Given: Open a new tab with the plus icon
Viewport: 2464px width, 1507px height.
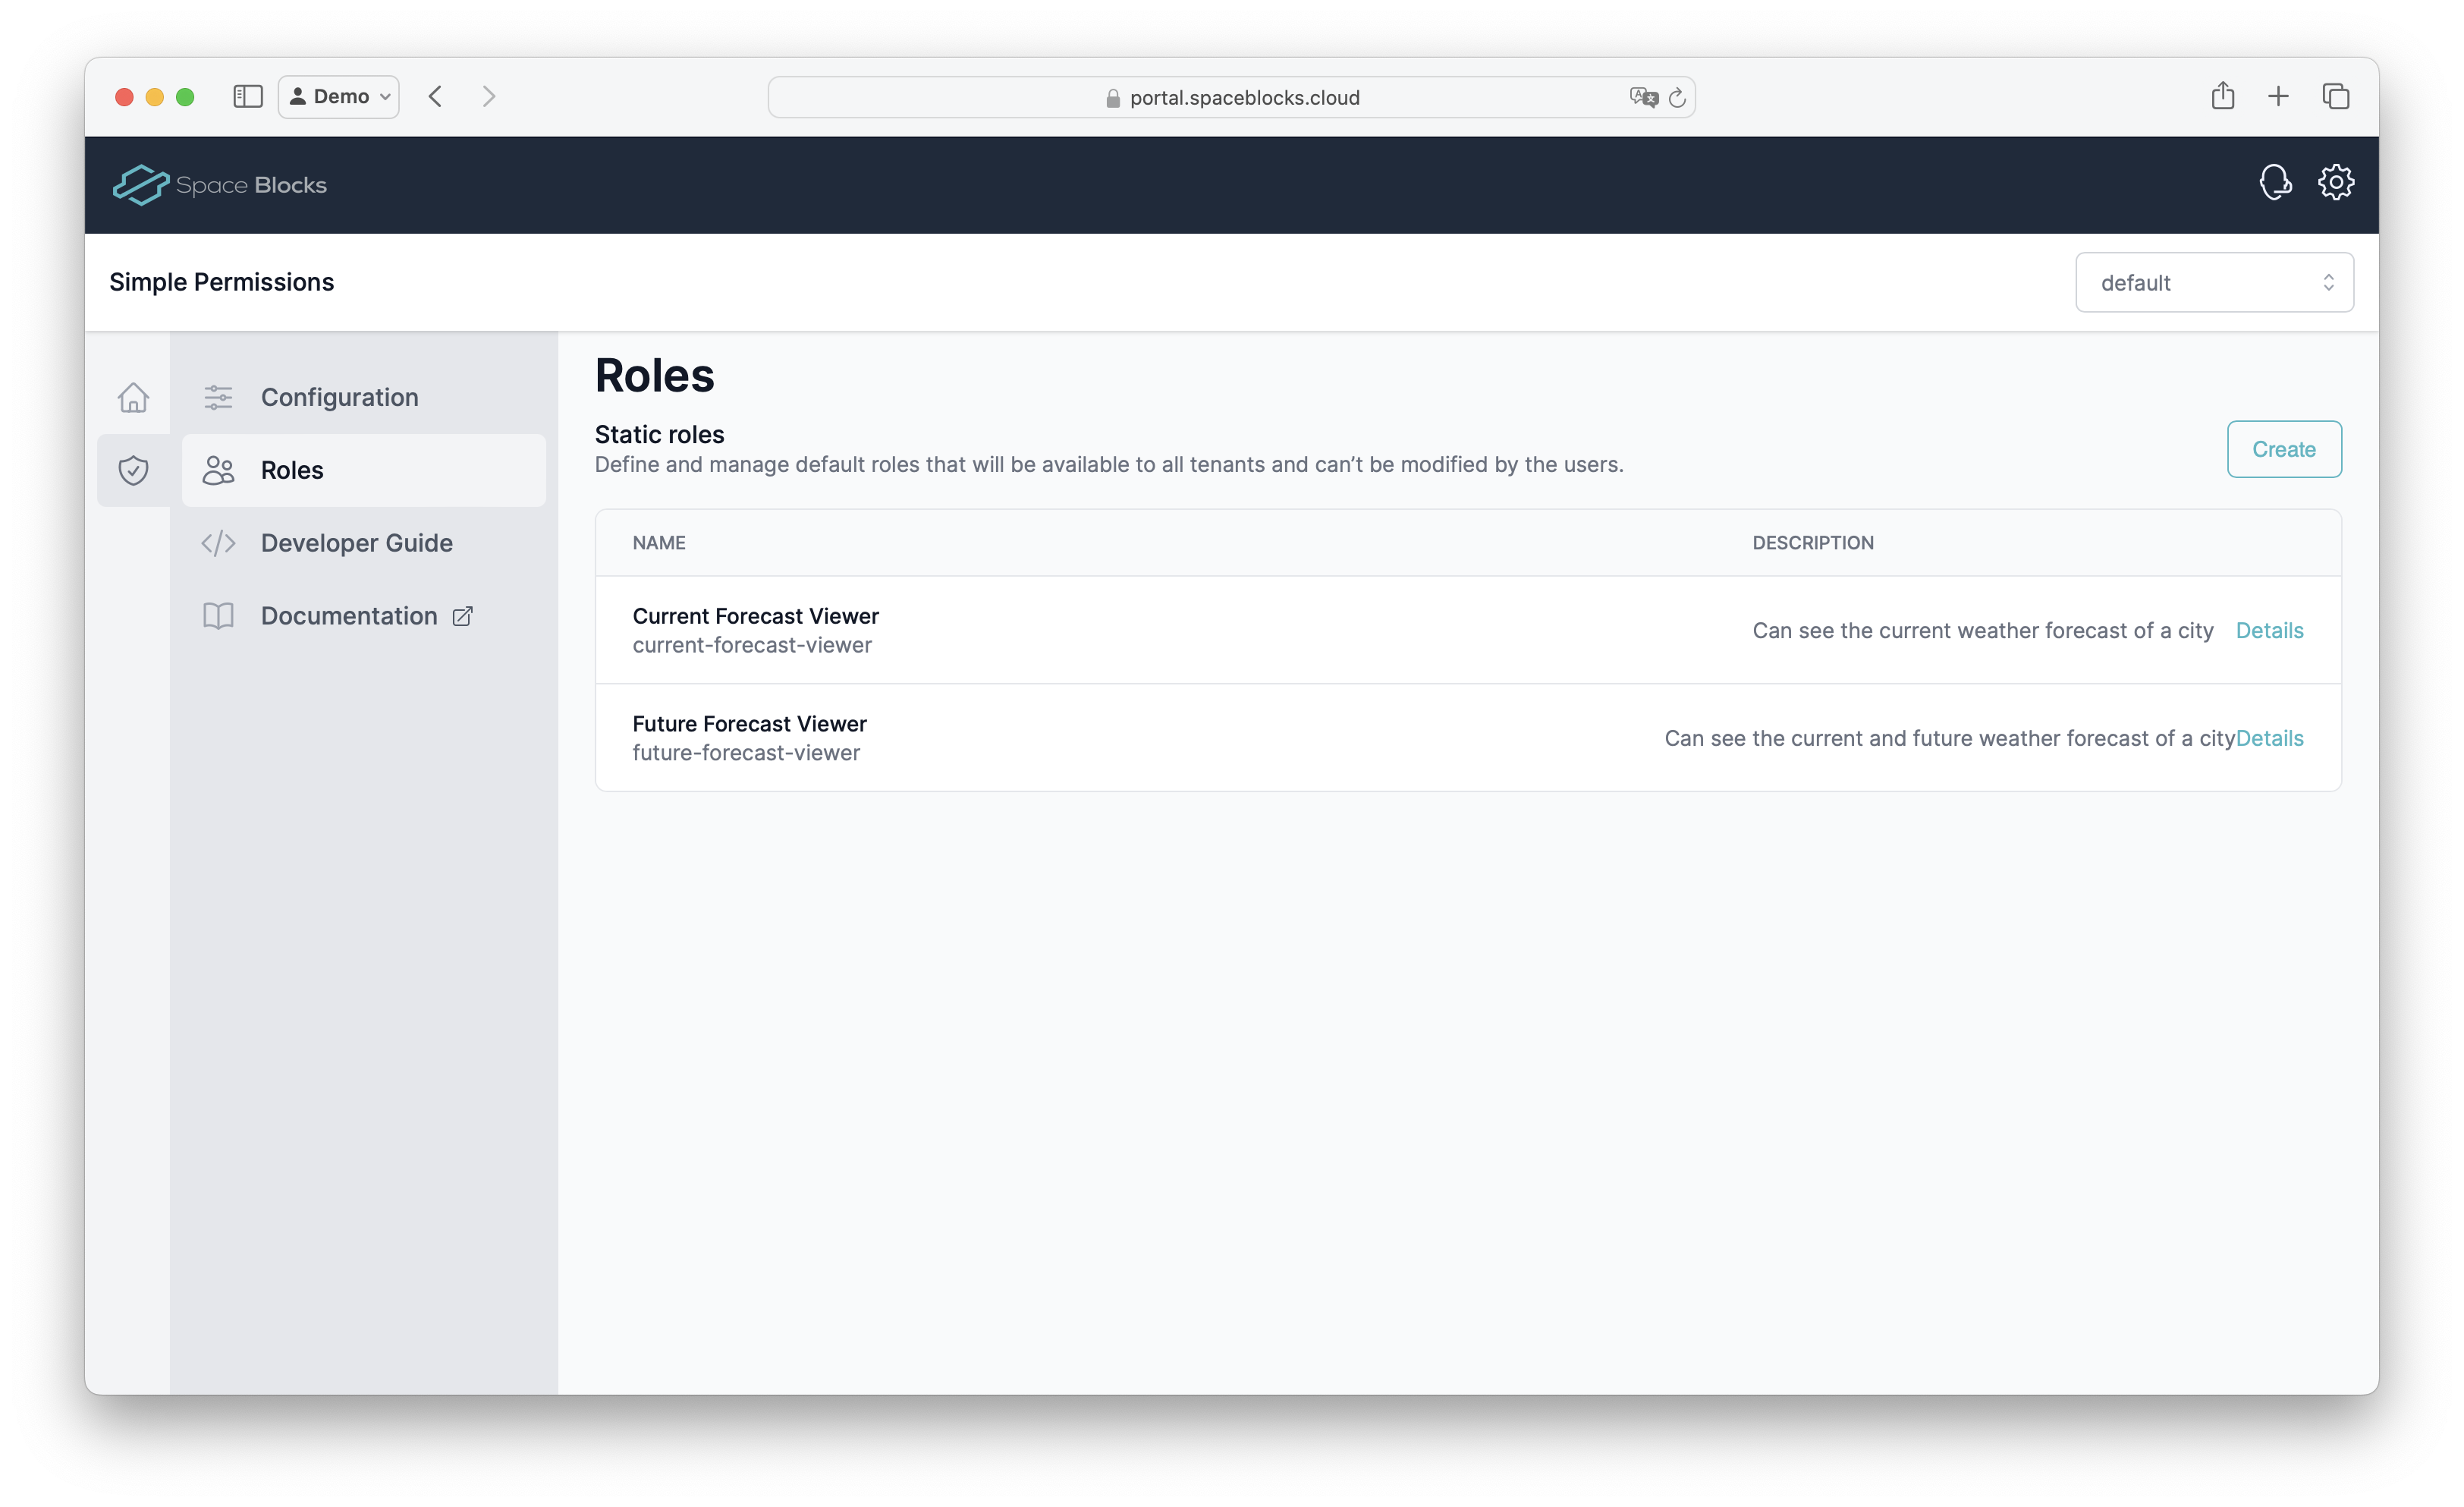Looking at the screenshot, I should [2278, 97].
